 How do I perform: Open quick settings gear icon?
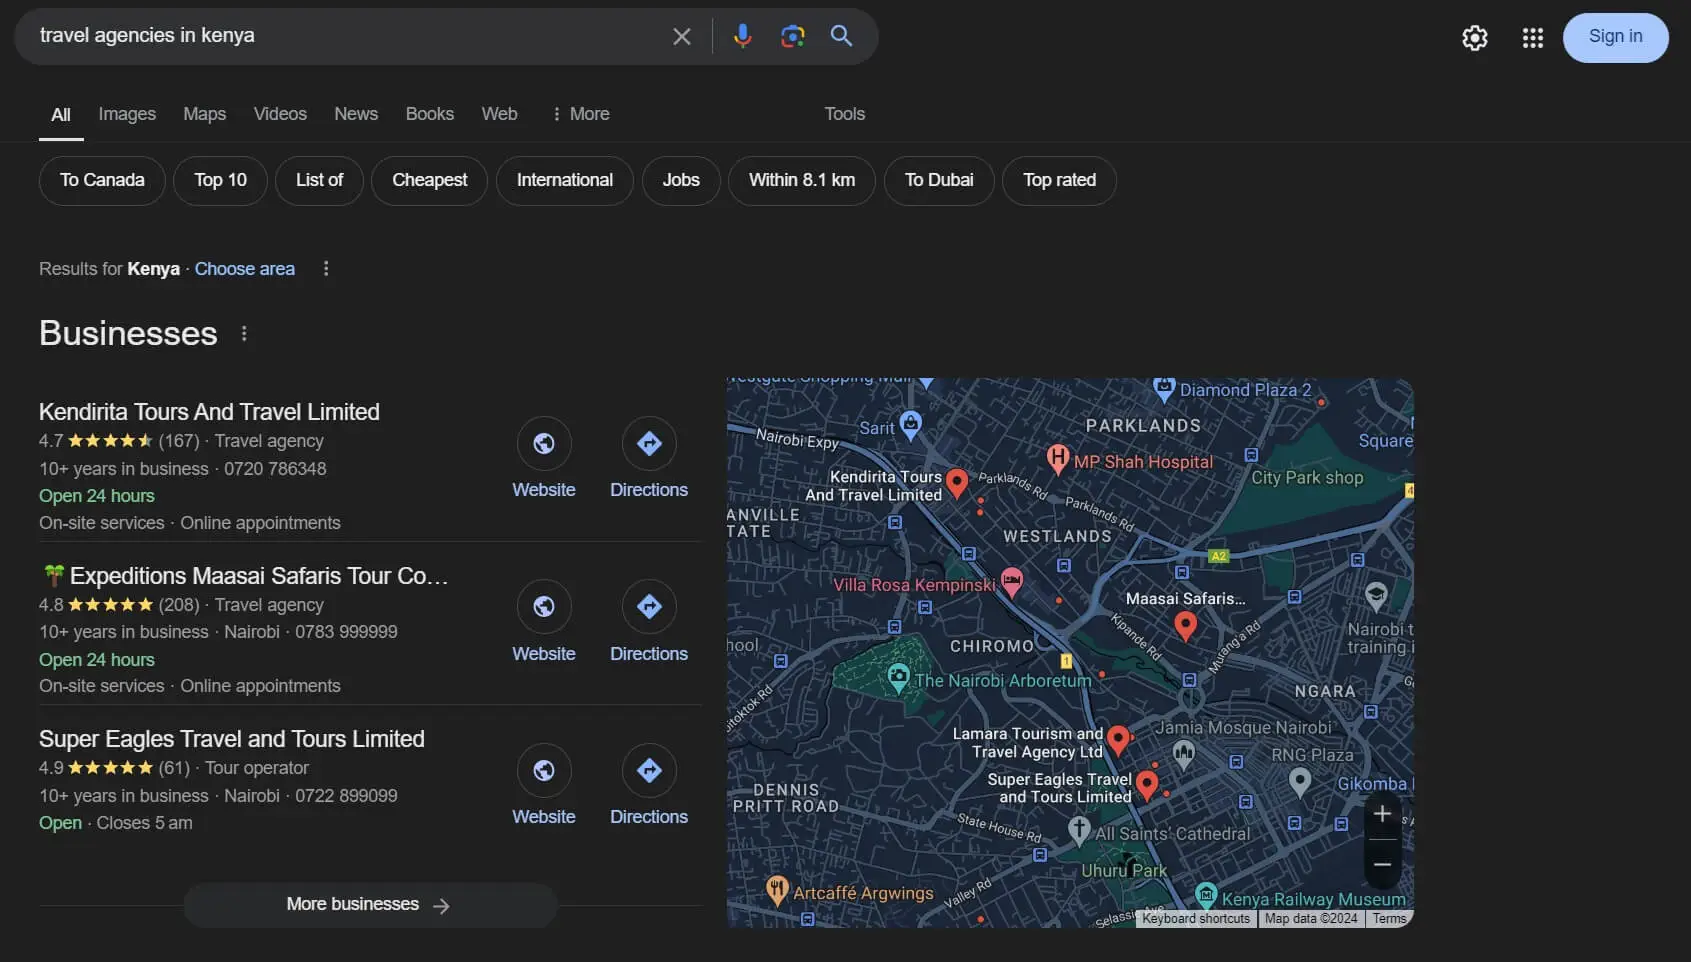(x=1475, y=38)
